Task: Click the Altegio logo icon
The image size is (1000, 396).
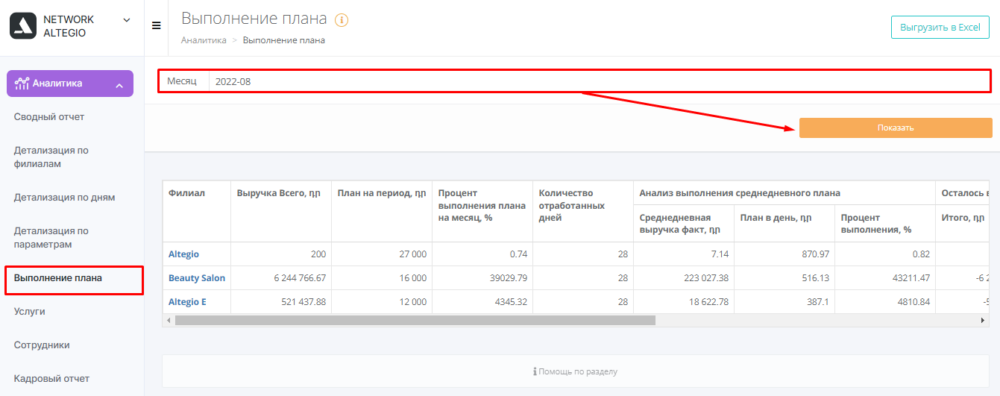Action: pos(24,26)
